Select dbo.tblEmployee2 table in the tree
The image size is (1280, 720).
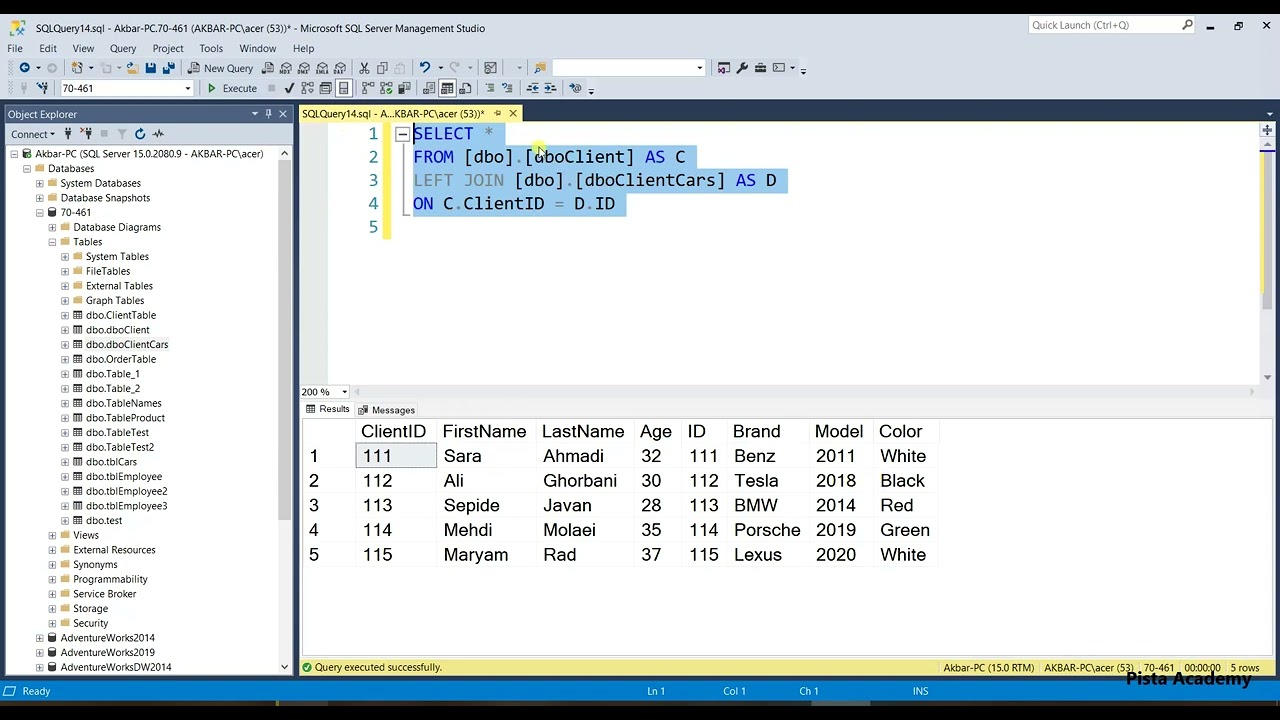[x=126, y=491]
